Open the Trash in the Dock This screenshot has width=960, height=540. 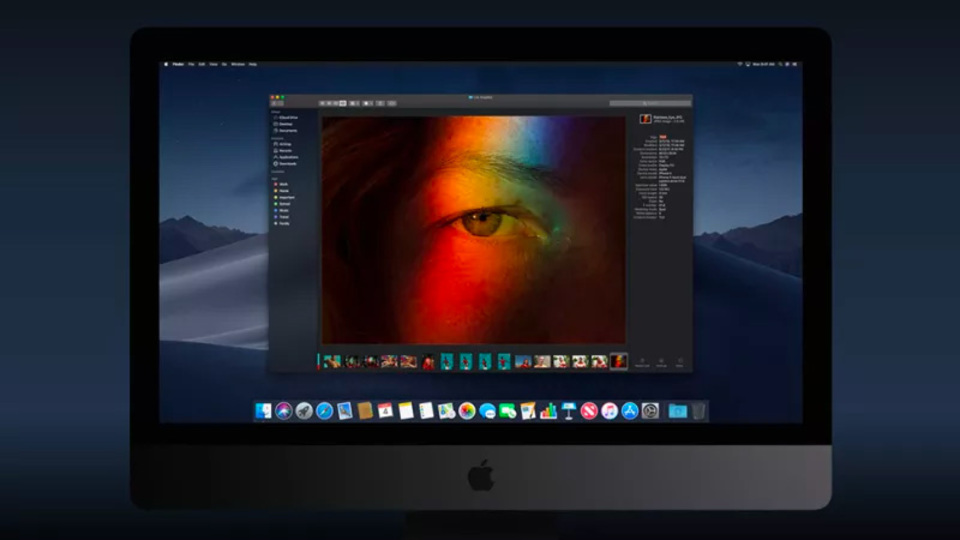click(x=698, y=411)
